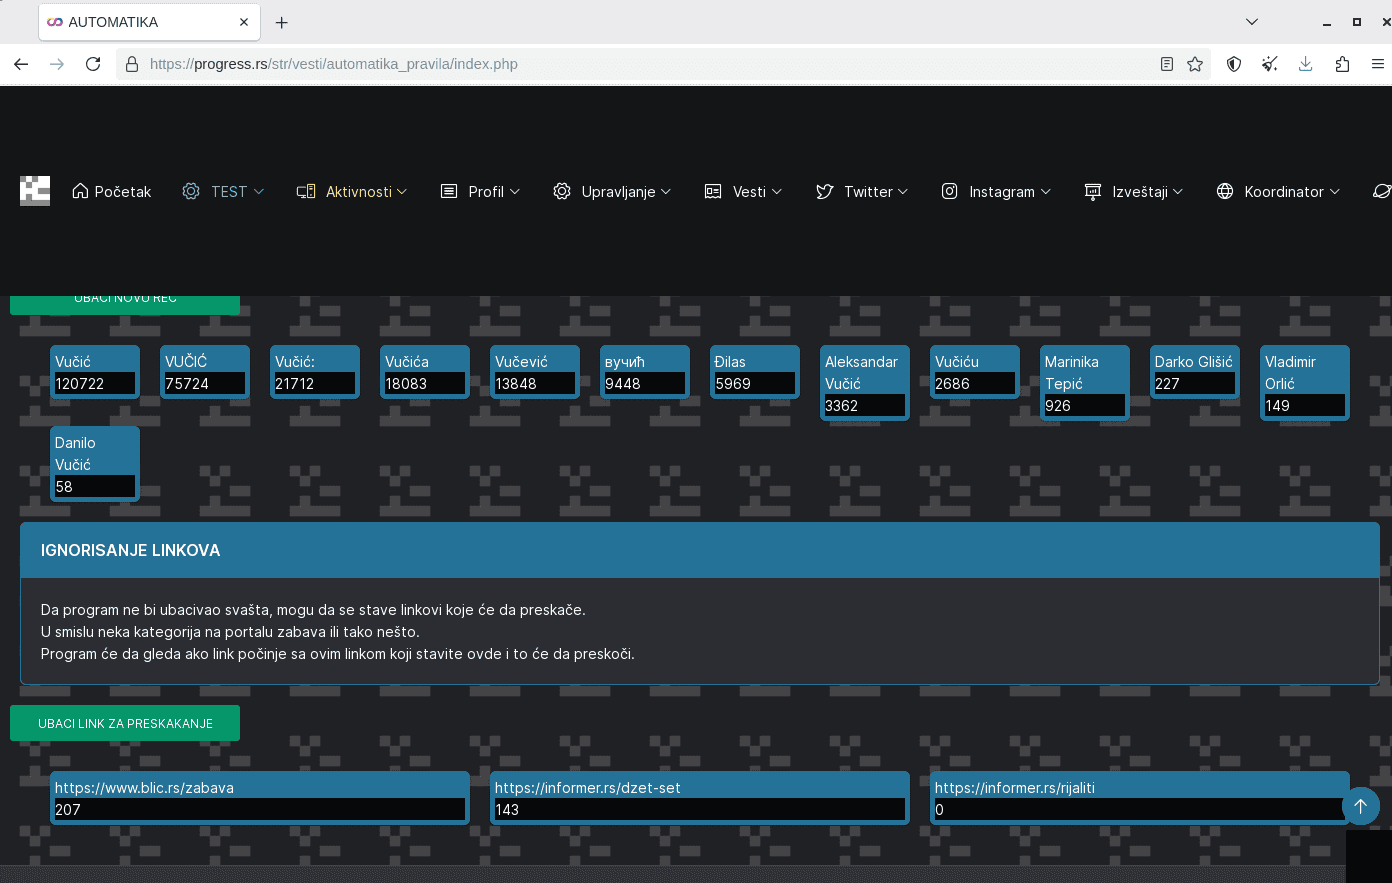1392x883 pixels.
Task: Open the browser new tab button
Action: point(282,22)
